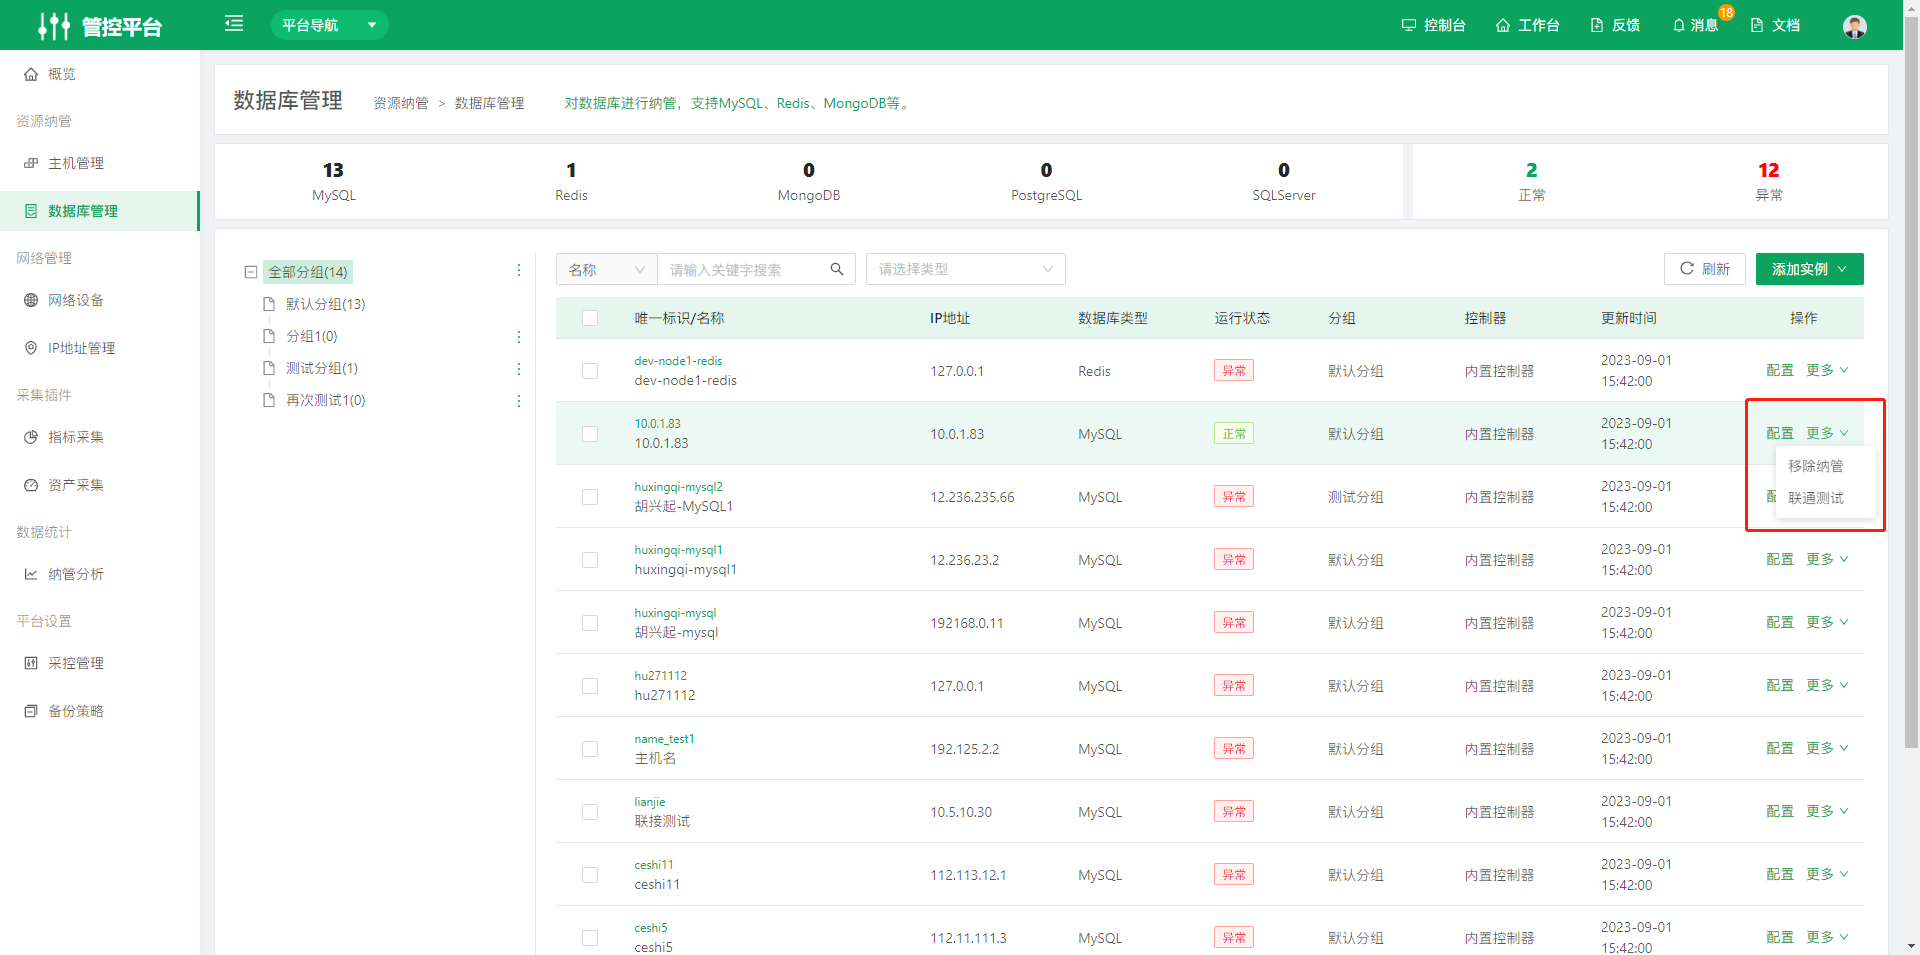
Task: Open 主机管理 in sidebar
Action: 100,163
